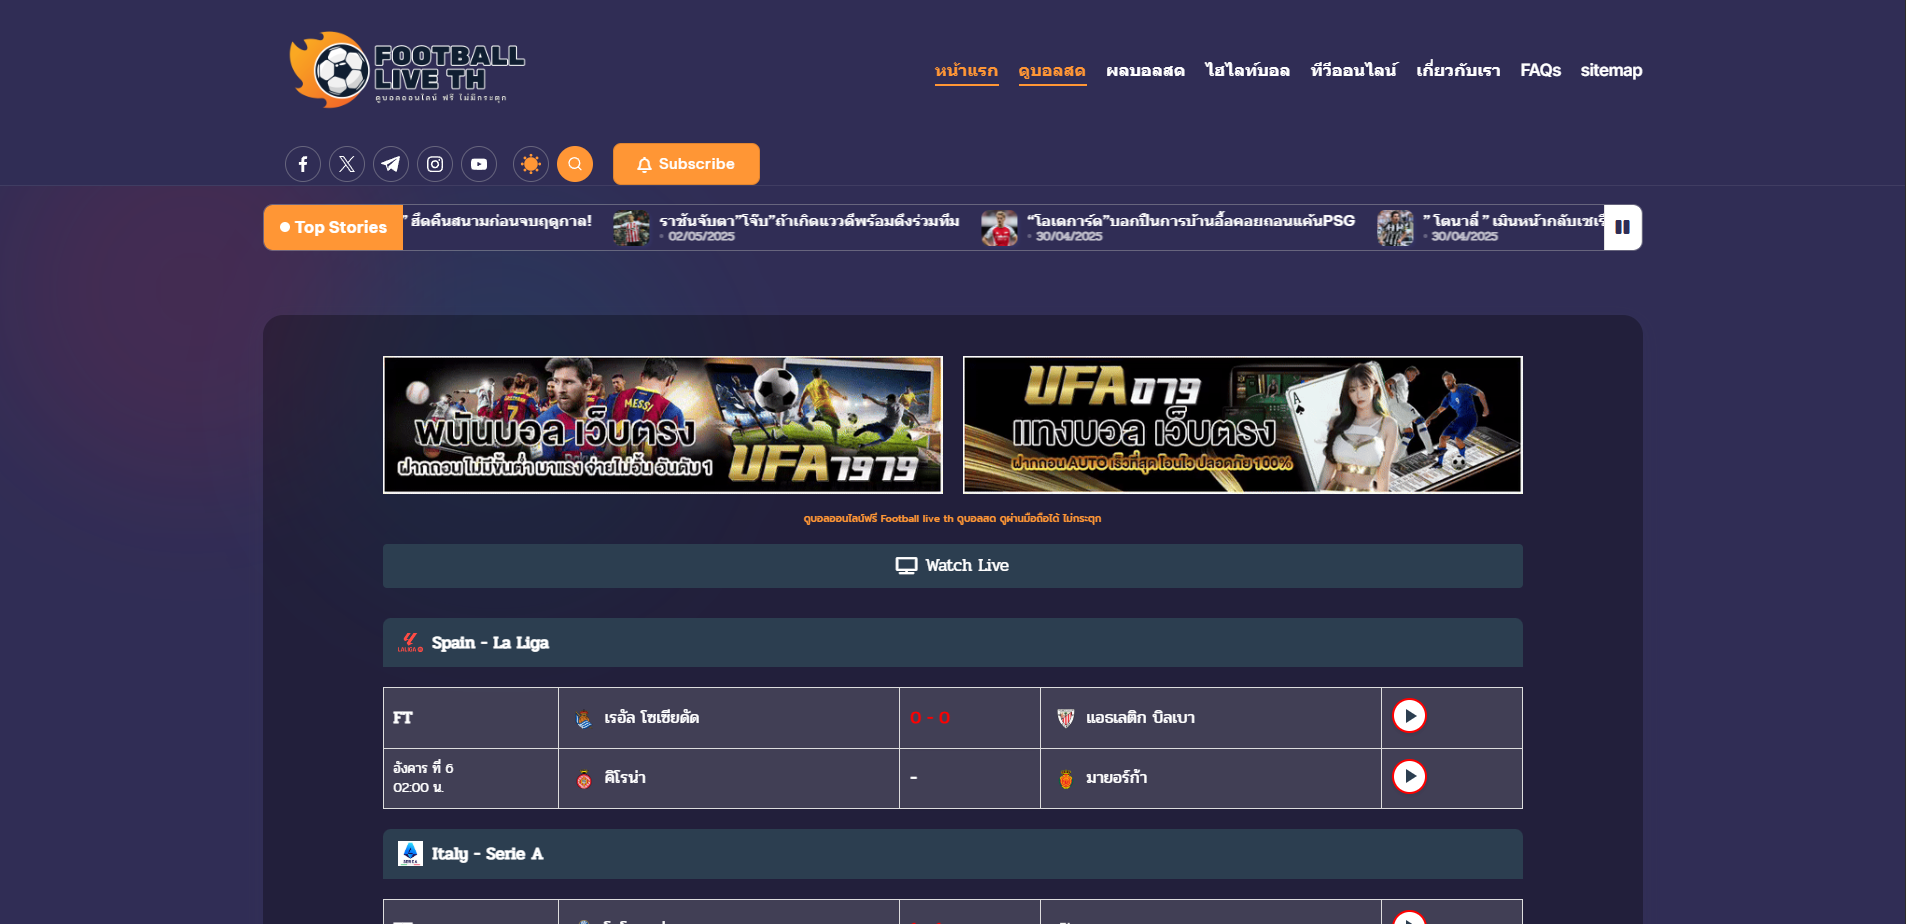Click Athletic Bilbao team crest

pos(1066,719)
